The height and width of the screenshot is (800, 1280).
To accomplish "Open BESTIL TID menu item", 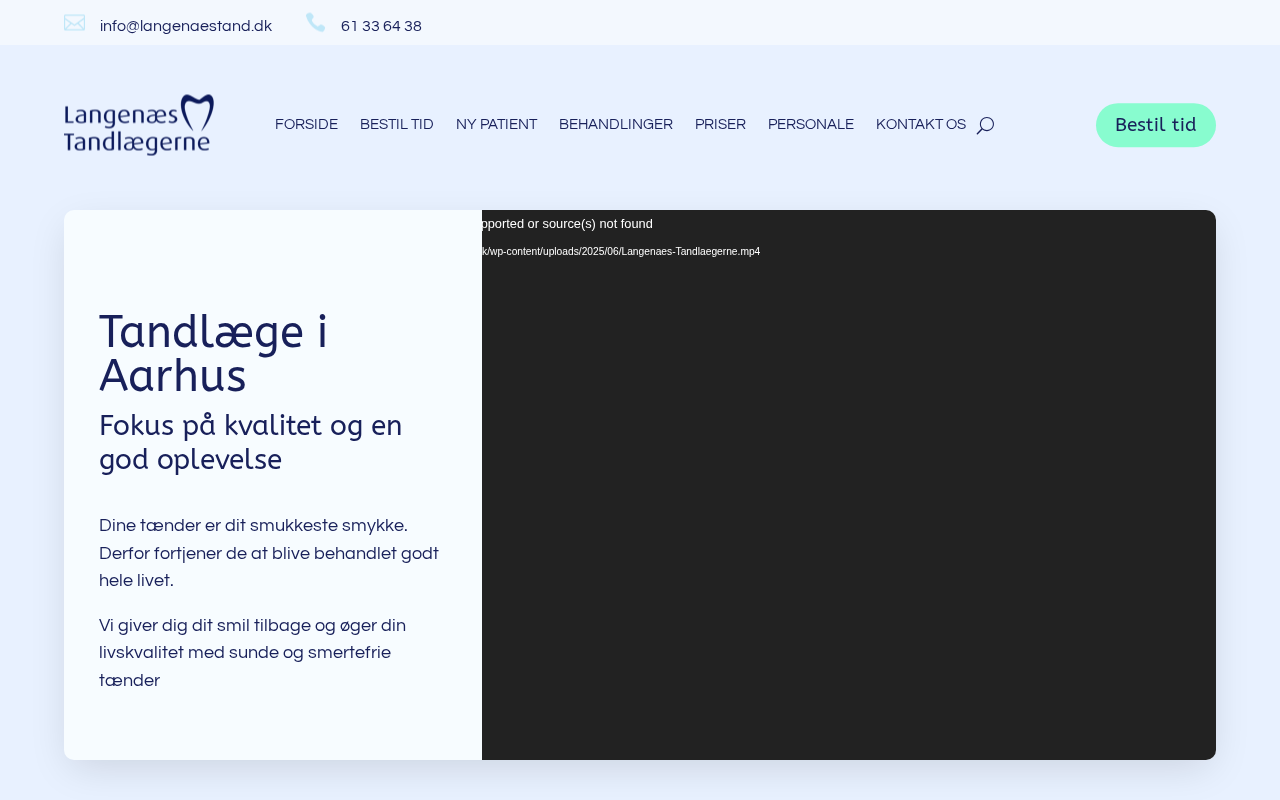I will (397, 125).
